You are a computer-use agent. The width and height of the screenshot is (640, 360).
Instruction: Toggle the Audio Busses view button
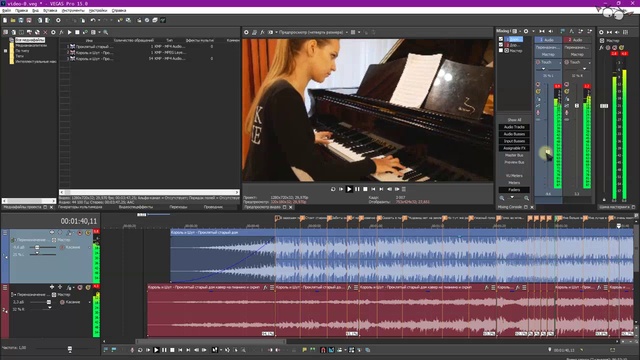click(514, 134)
